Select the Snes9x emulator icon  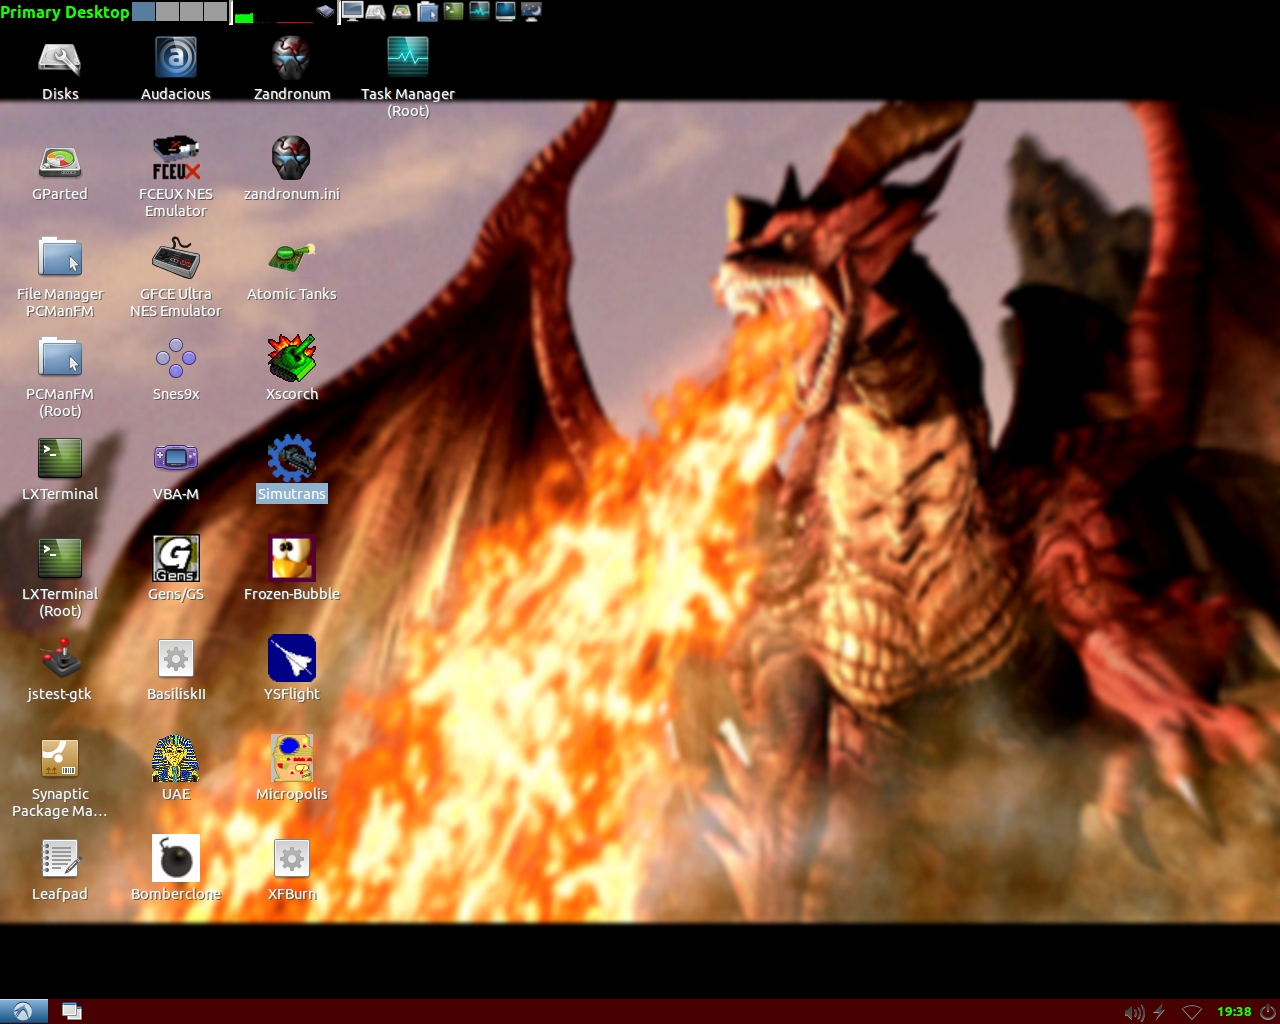click(x=176, y=359)
